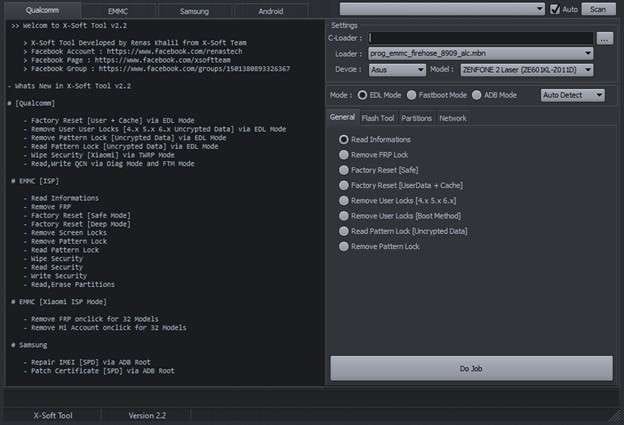Screen dimensions: 624x425
Task: Open the Device dropdown showing Asus
Action: (397, 70)
